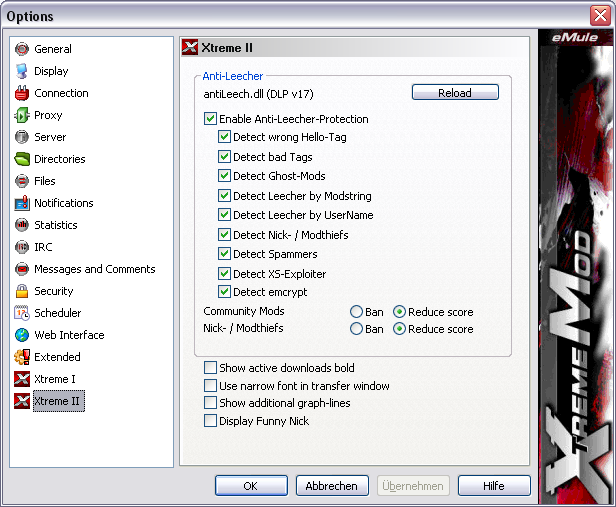This screenshot has width=616, height=507.
Task: Select Reduce score for Community Mods
Action: (x=400, y=312)
